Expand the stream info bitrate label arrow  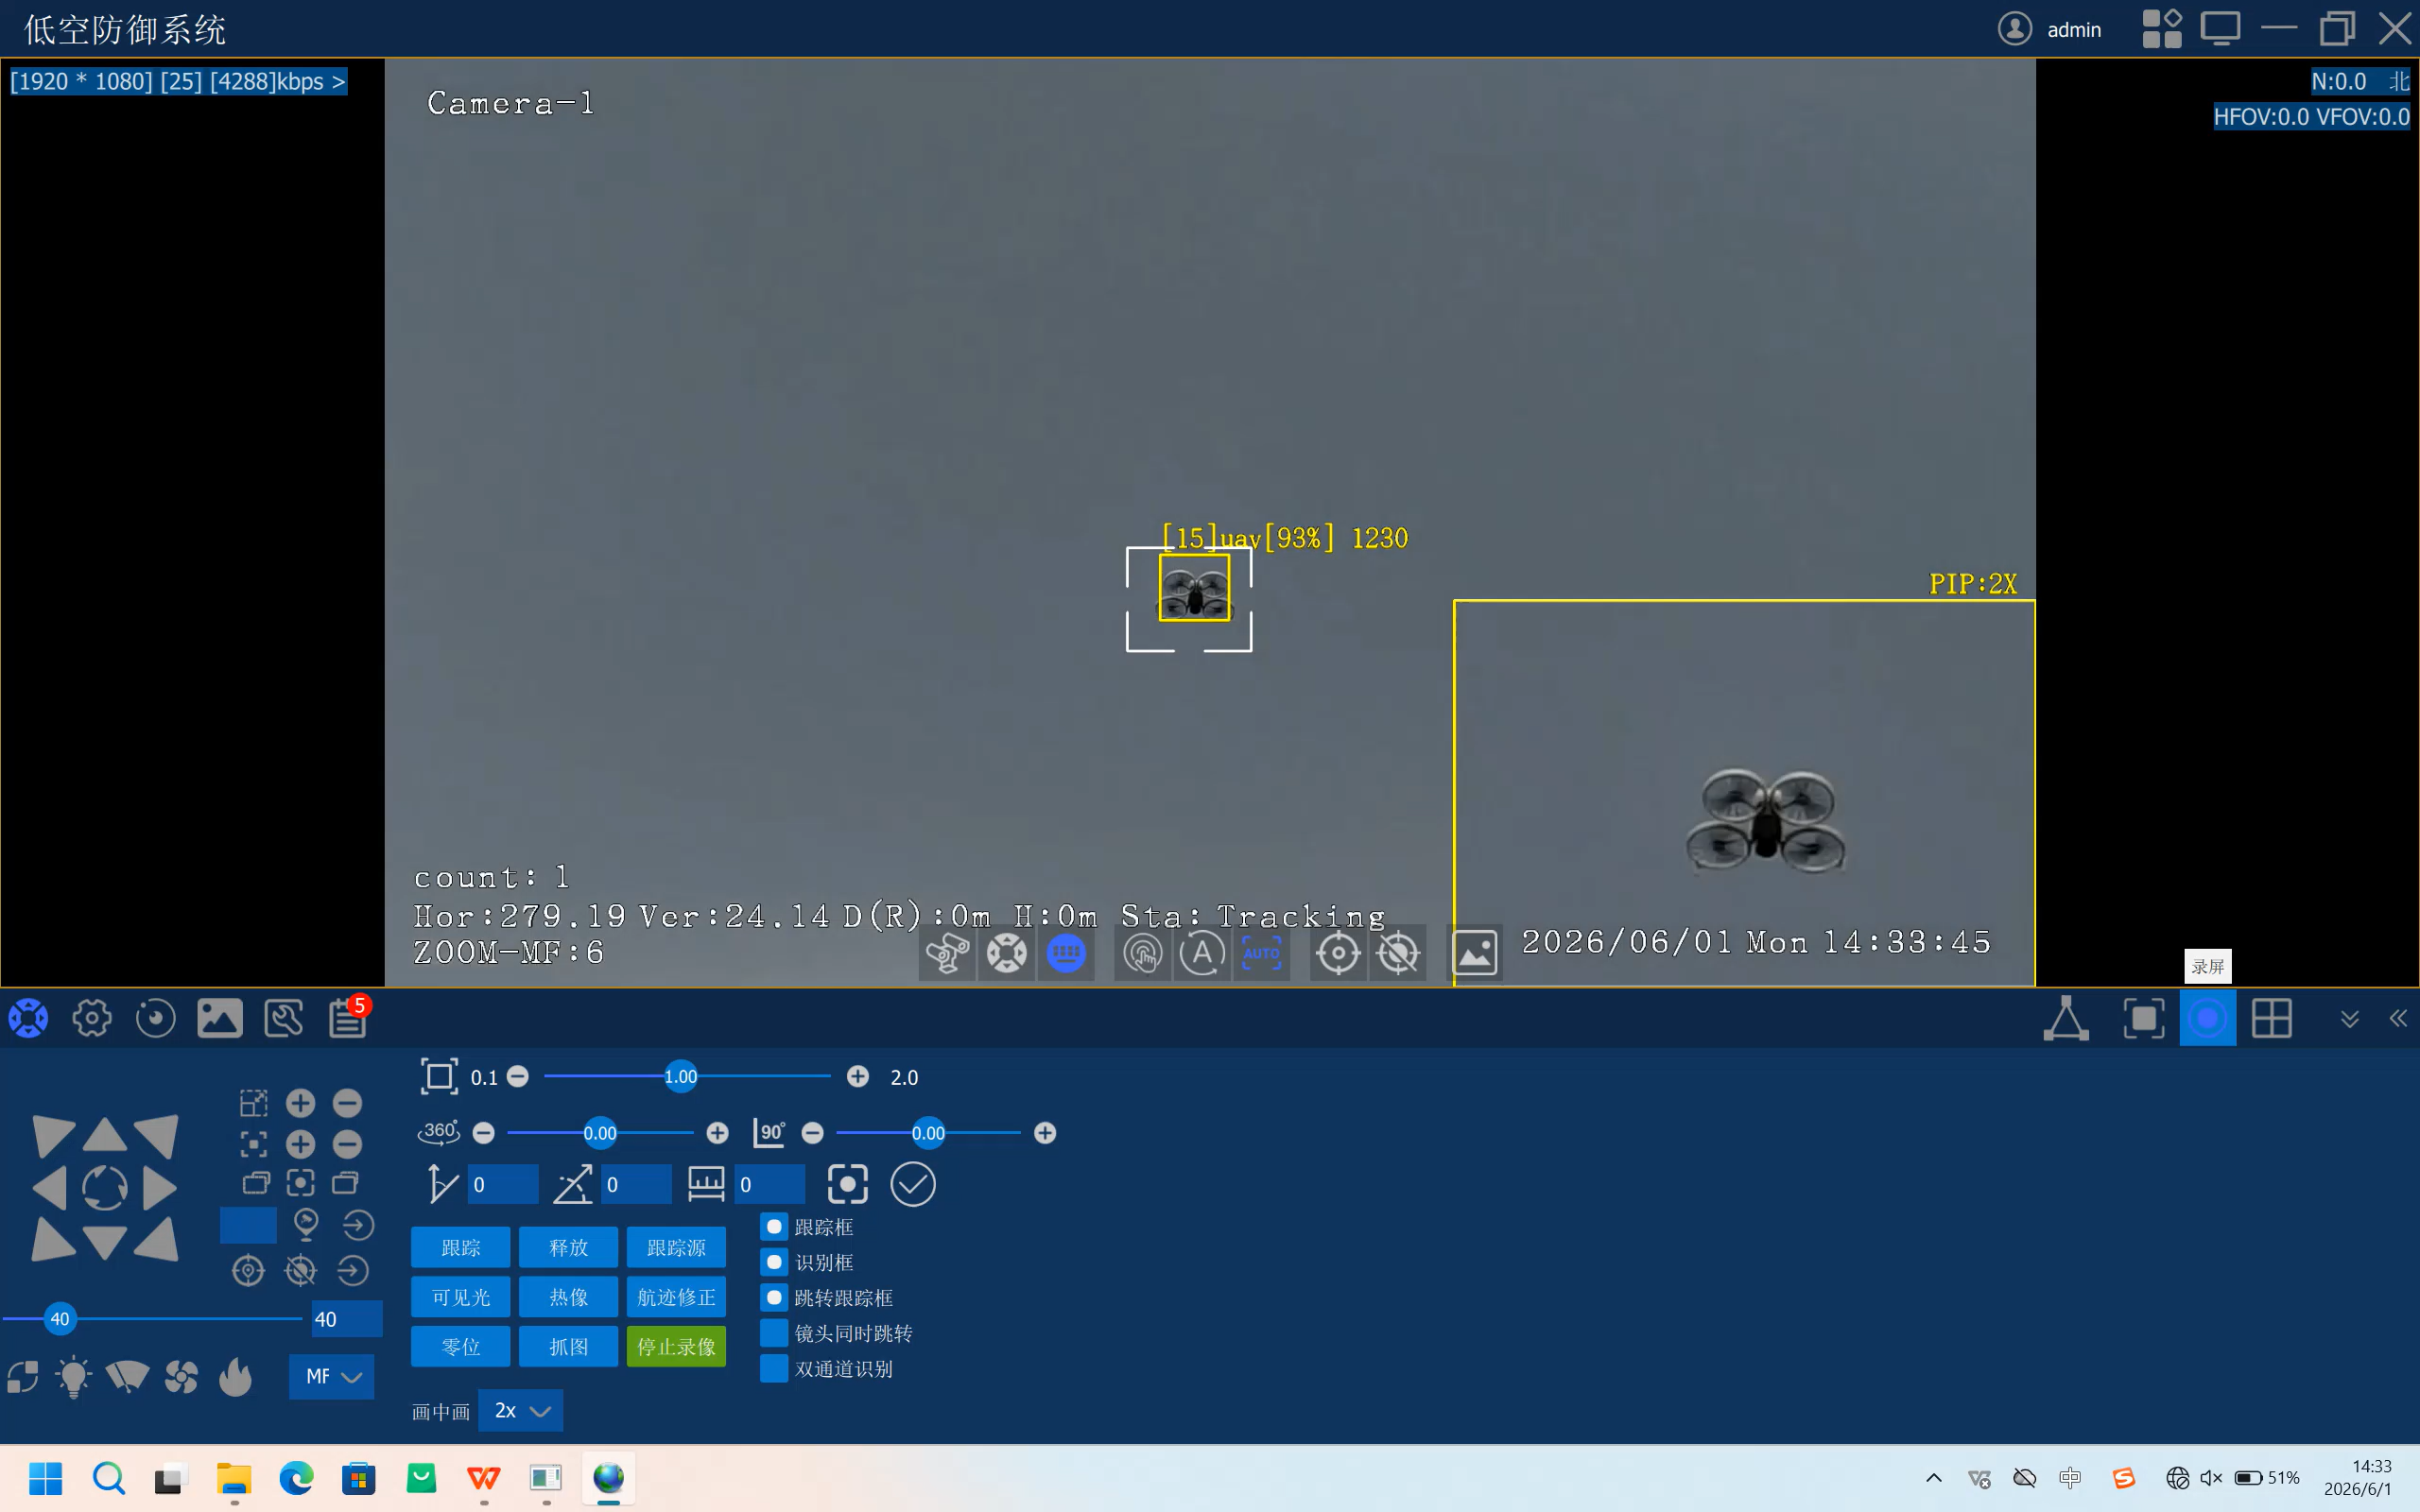pyautogui.click(x=338, y=81)
